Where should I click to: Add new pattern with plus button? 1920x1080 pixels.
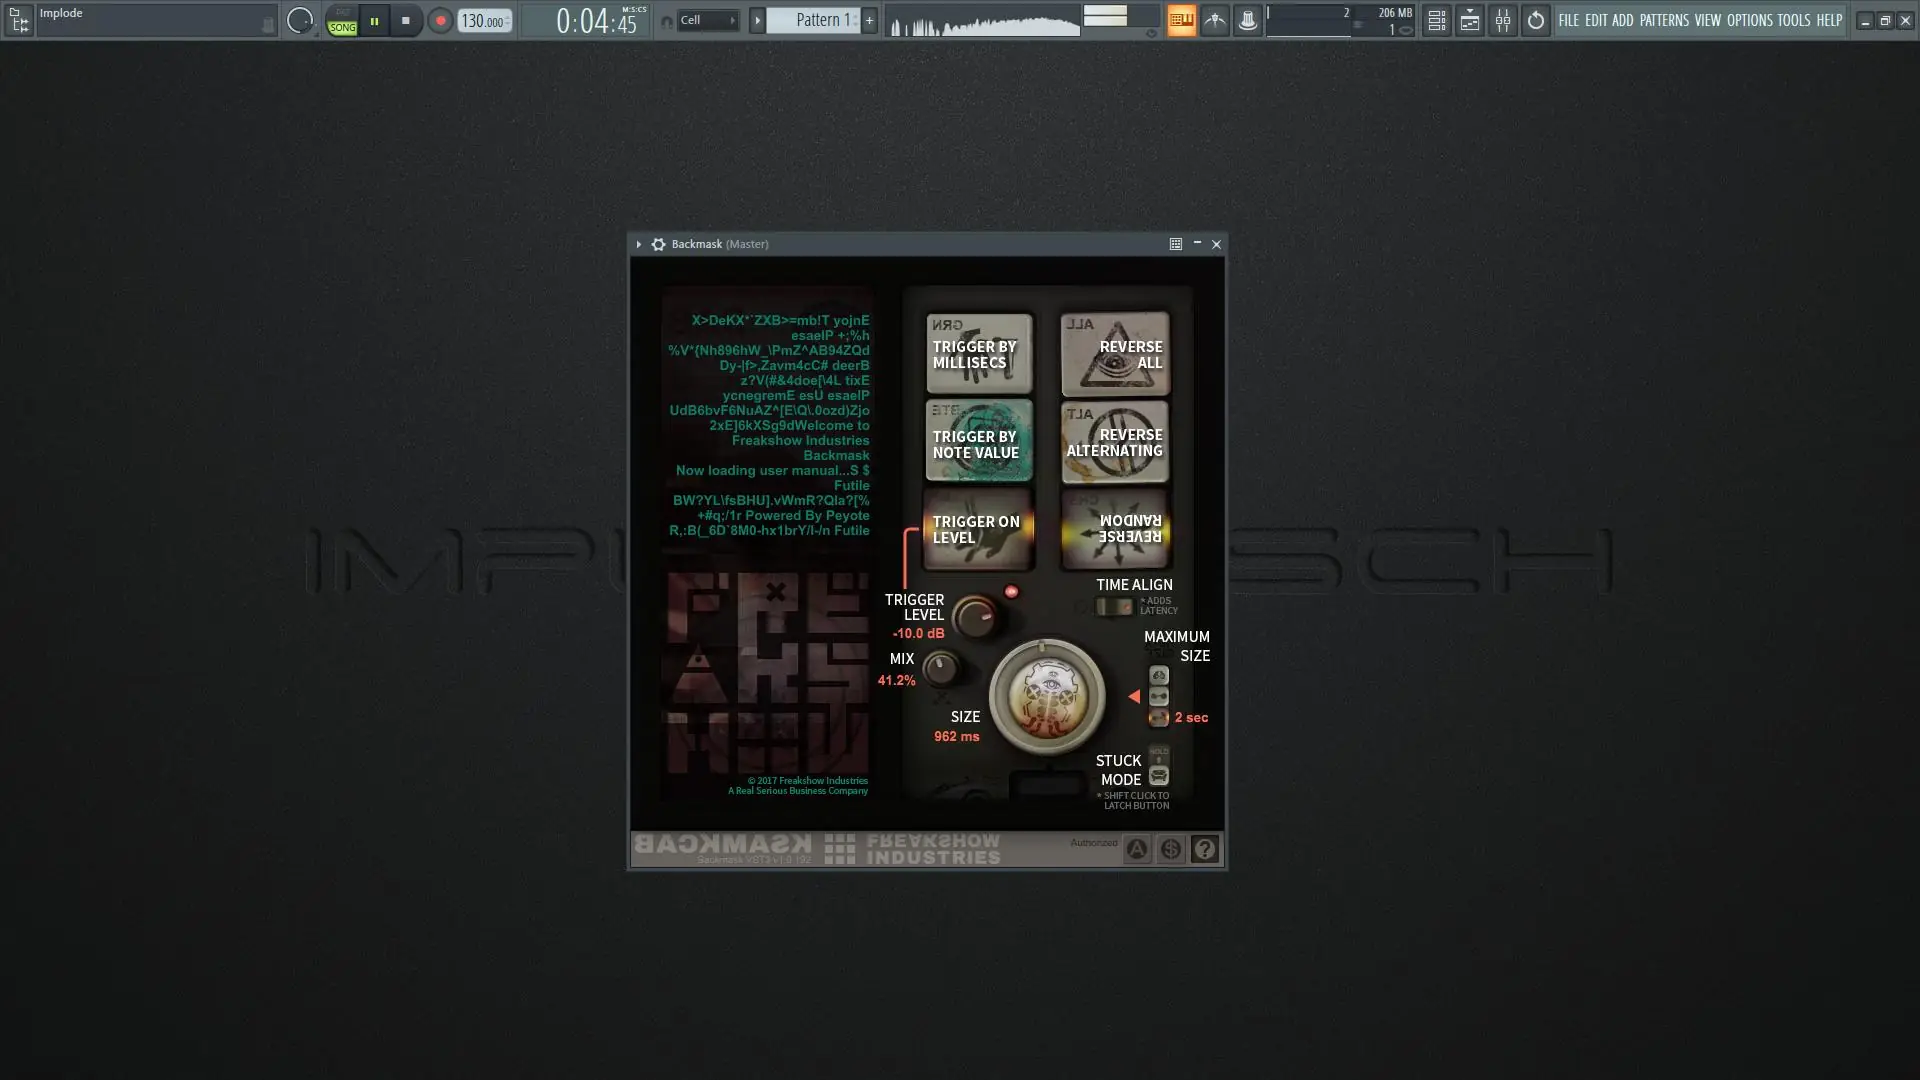(869, 20)
